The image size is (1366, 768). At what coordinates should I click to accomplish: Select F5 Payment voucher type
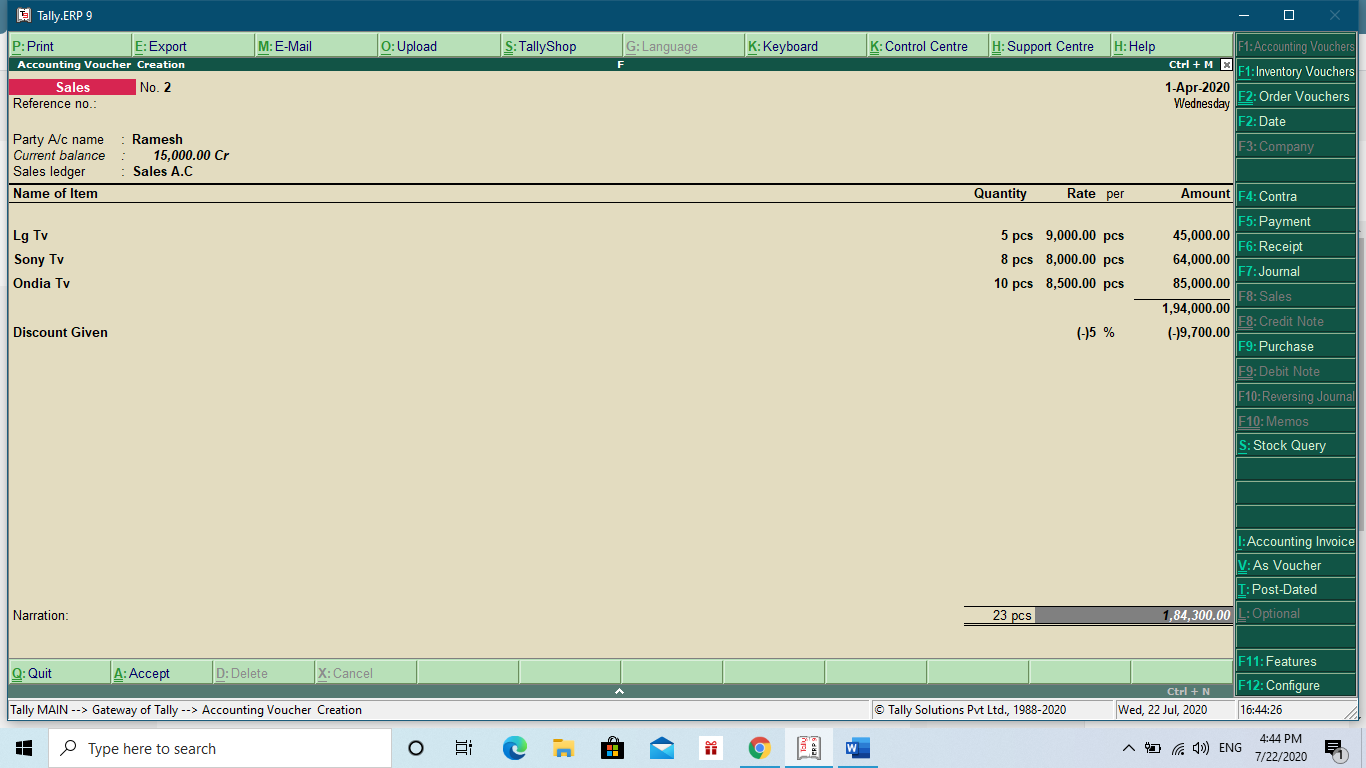tap(1296, 221)
